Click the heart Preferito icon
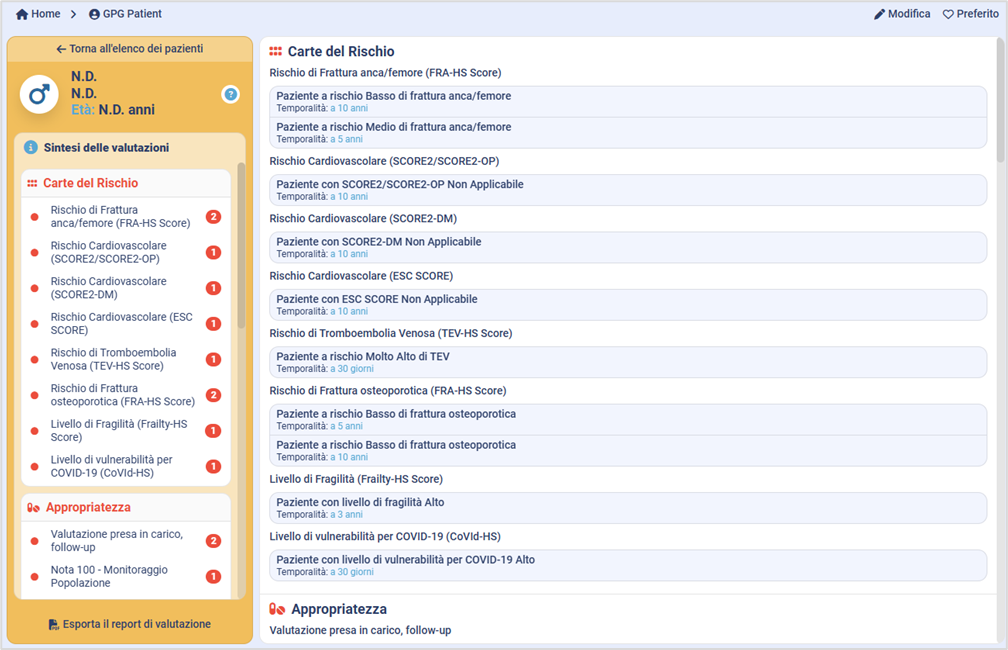The image size is (1008, 650). click(x=948, y=14)
